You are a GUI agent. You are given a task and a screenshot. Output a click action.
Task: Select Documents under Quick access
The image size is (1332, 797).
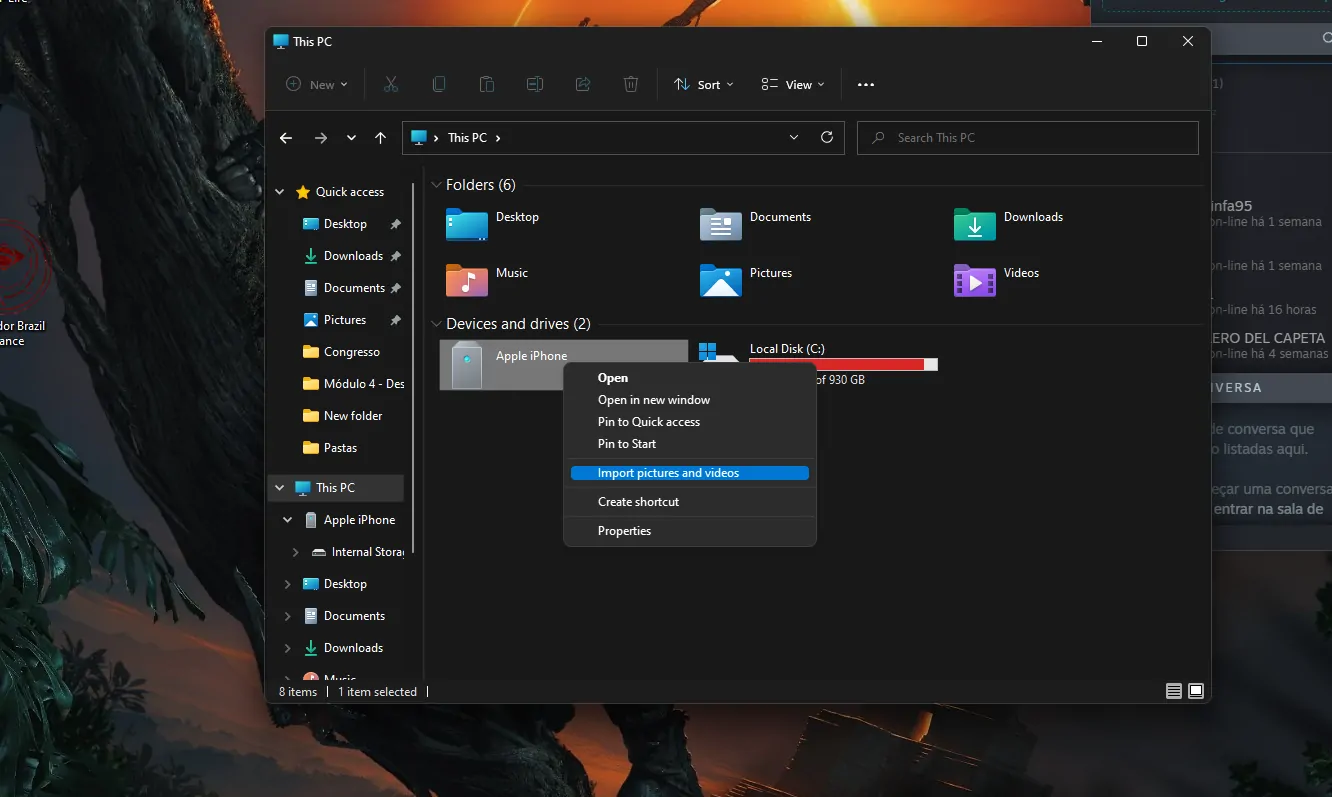tap(342, 288)
